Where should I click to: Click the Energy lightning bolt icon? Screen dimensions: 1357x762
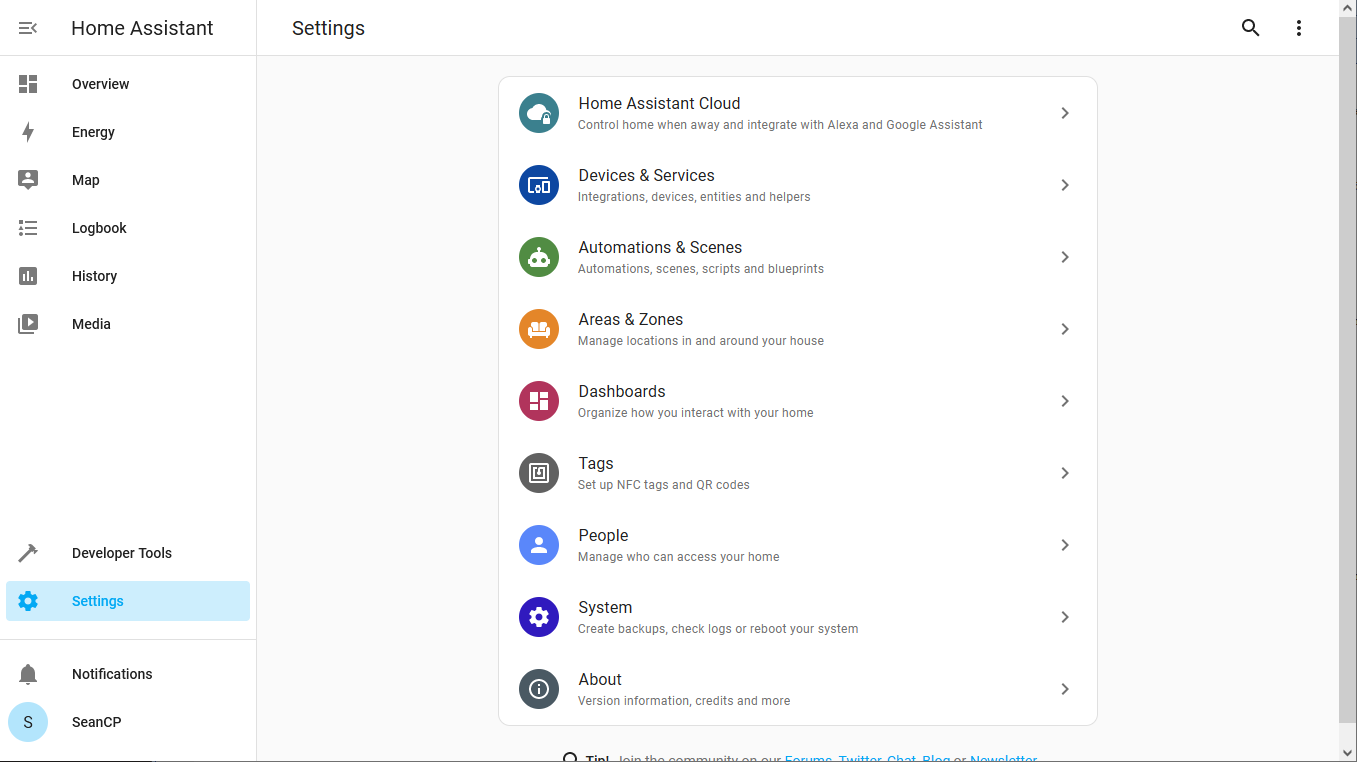(28, 132)
